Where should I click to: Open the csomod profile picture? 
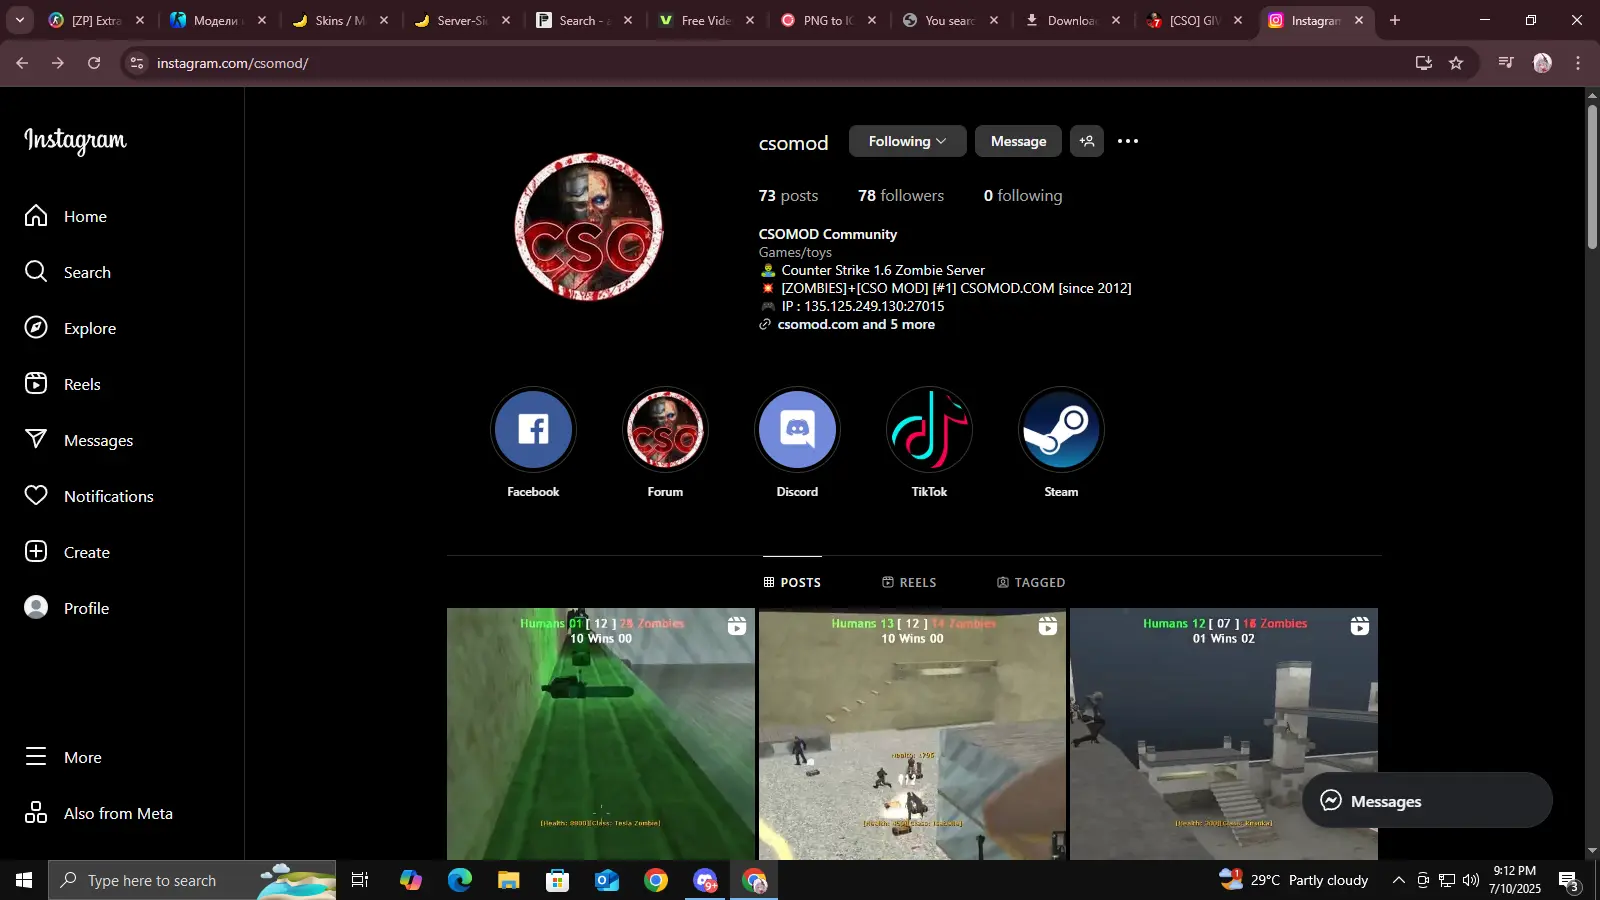click(588, 226)
